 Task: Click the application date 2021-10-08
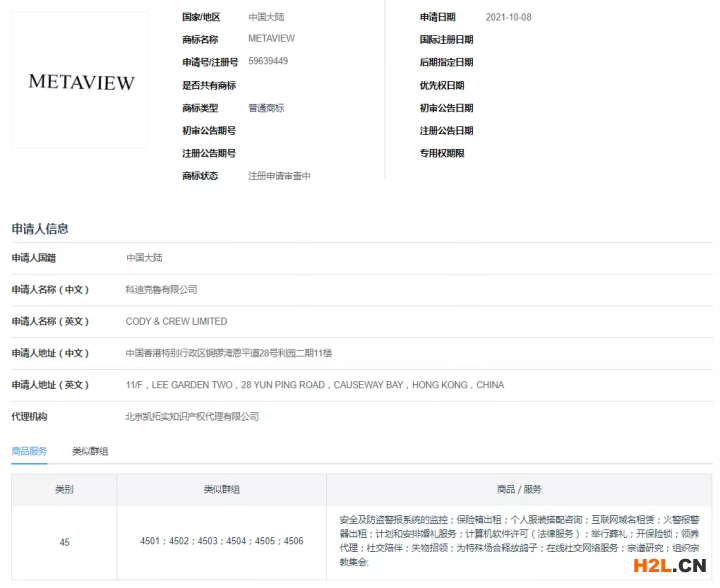click(x=508, y=17)
